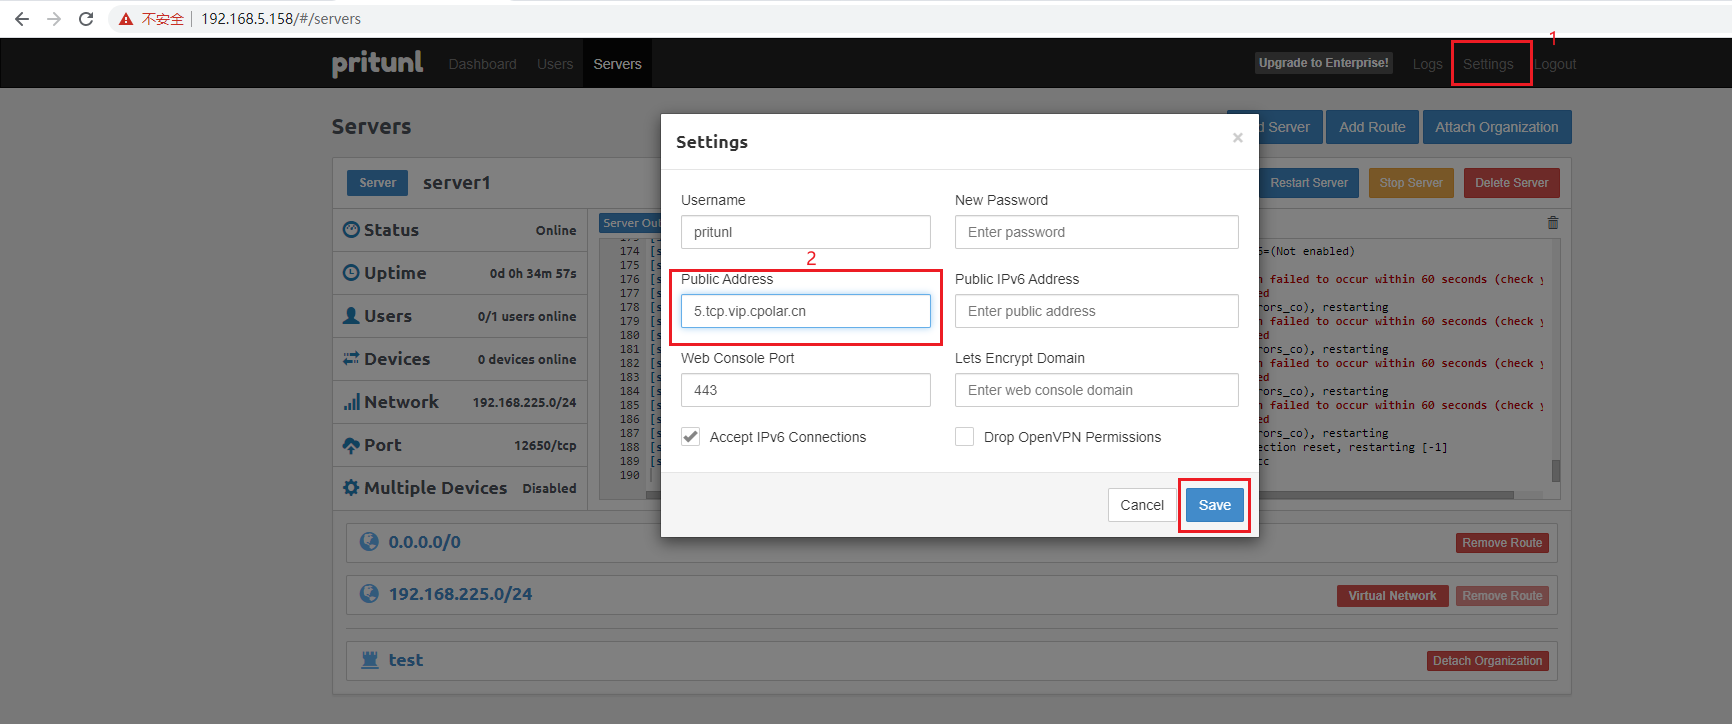Open the Servers tab in navbar
The width and height of the screenshot is (1732, 724).
pyautogui.click(x=617, y=64)
